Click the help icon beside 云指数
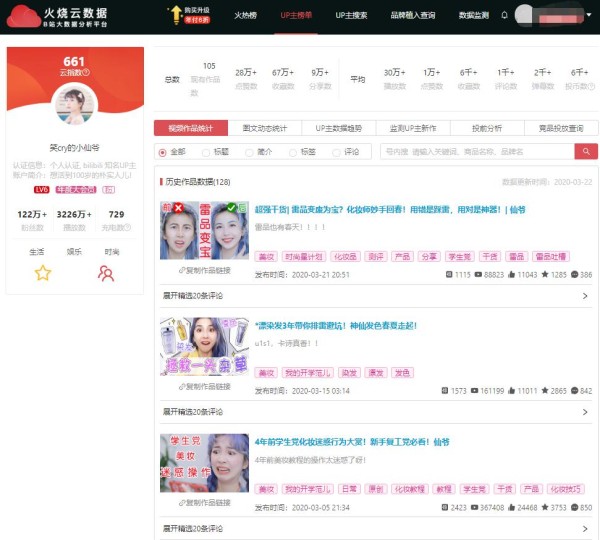Viewport: 600px width, 540px height. pyautogui.click(x=87, y=73)
